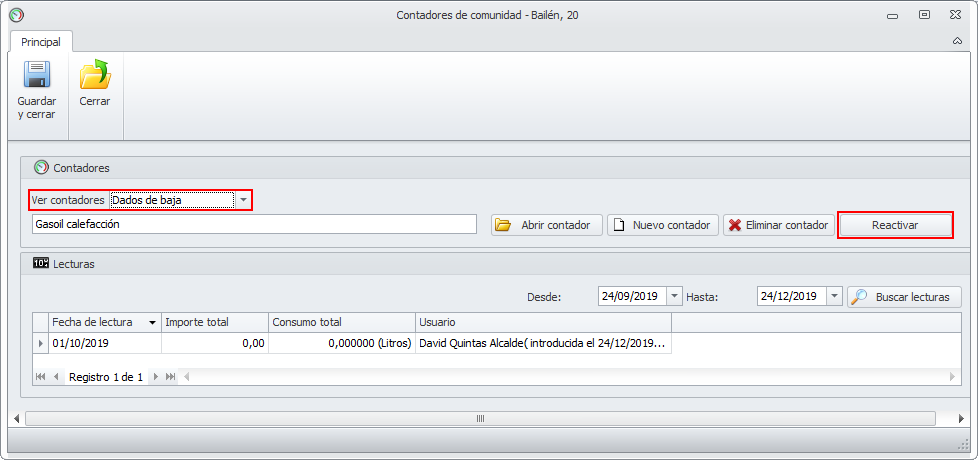Close the Contadores de comunidad window
This screenshot has height=460, width=978.
coord(955,14)
